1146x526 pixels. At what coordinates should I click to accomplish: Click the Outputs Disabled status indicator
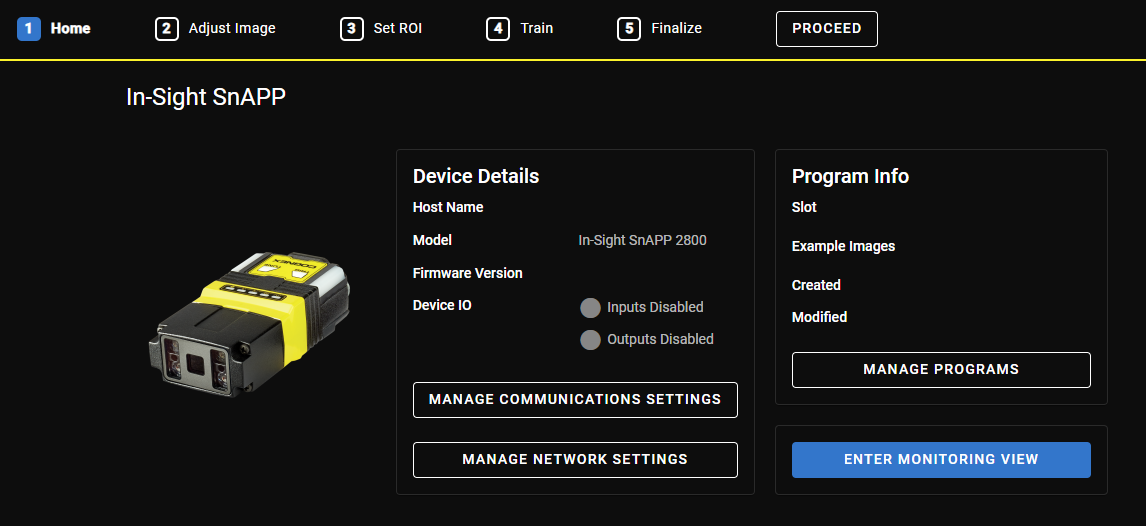591,340
